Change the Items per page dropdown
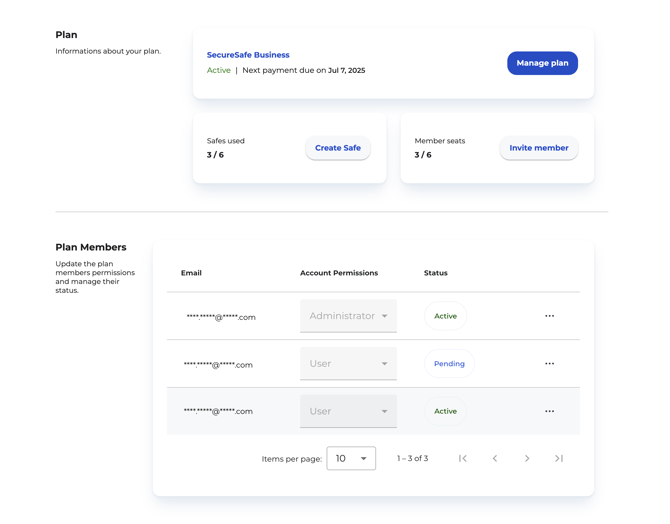 (351, 459)
